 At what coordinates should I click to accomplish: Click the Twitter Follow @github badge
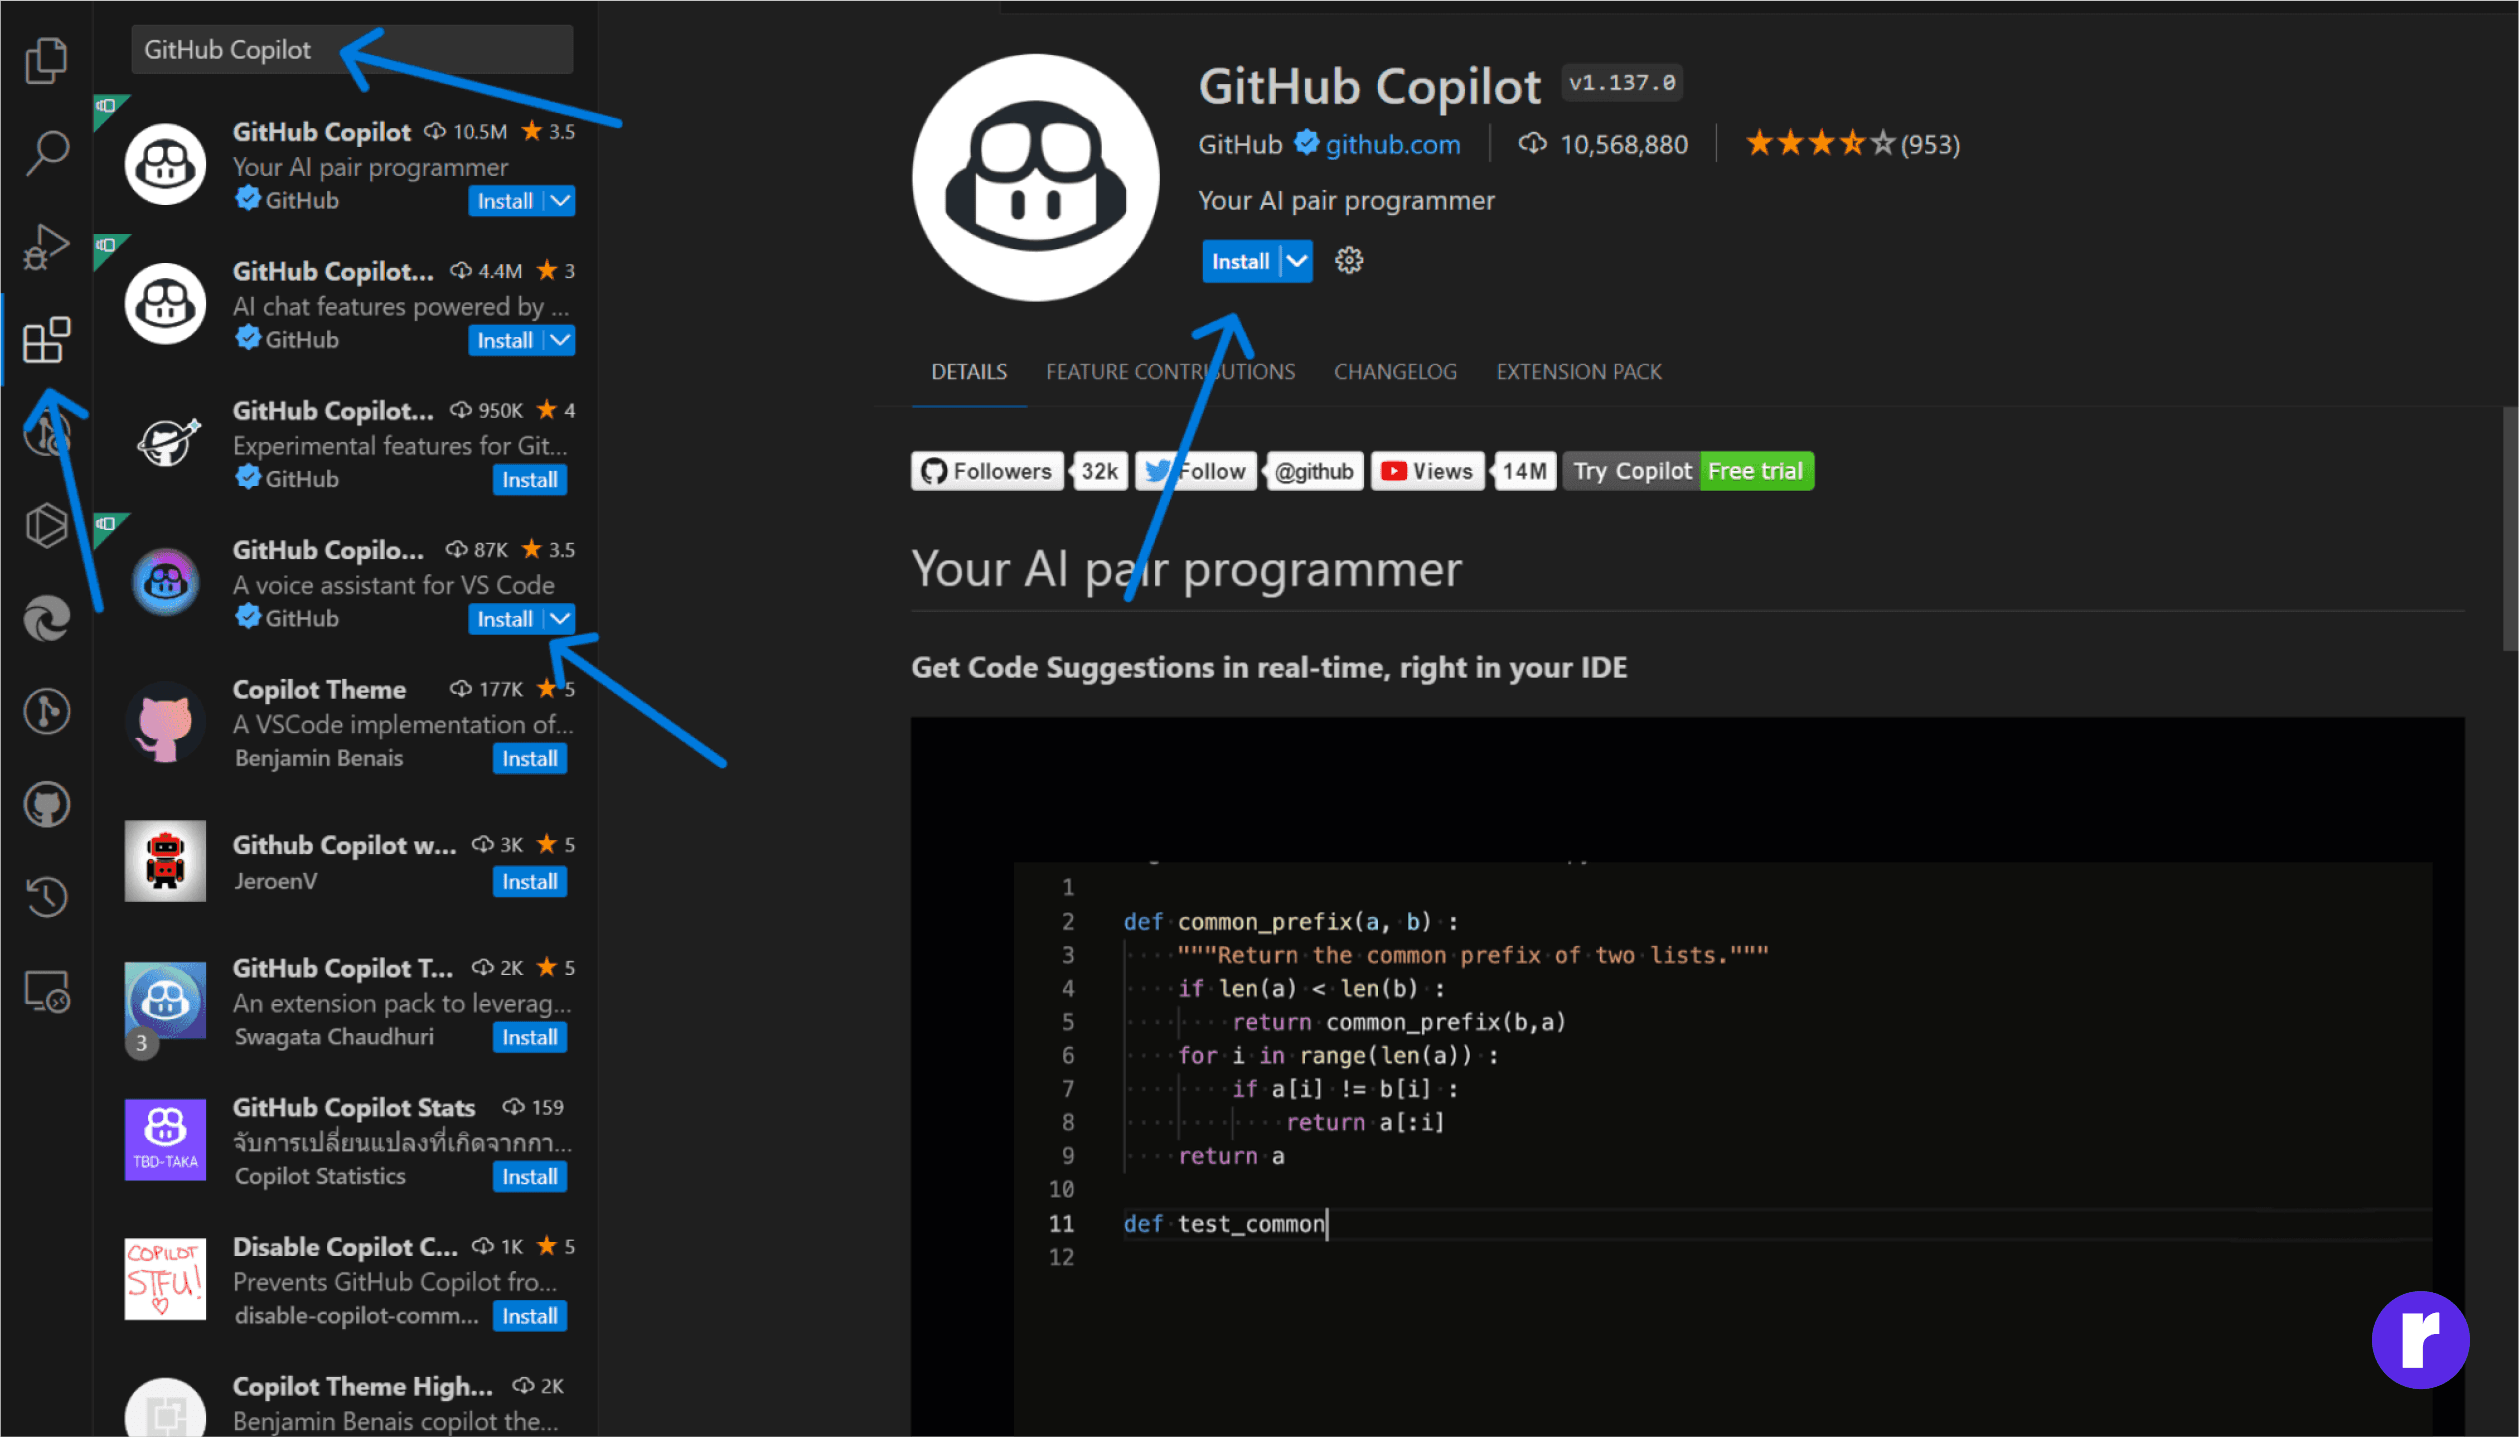pos(1249,471)
